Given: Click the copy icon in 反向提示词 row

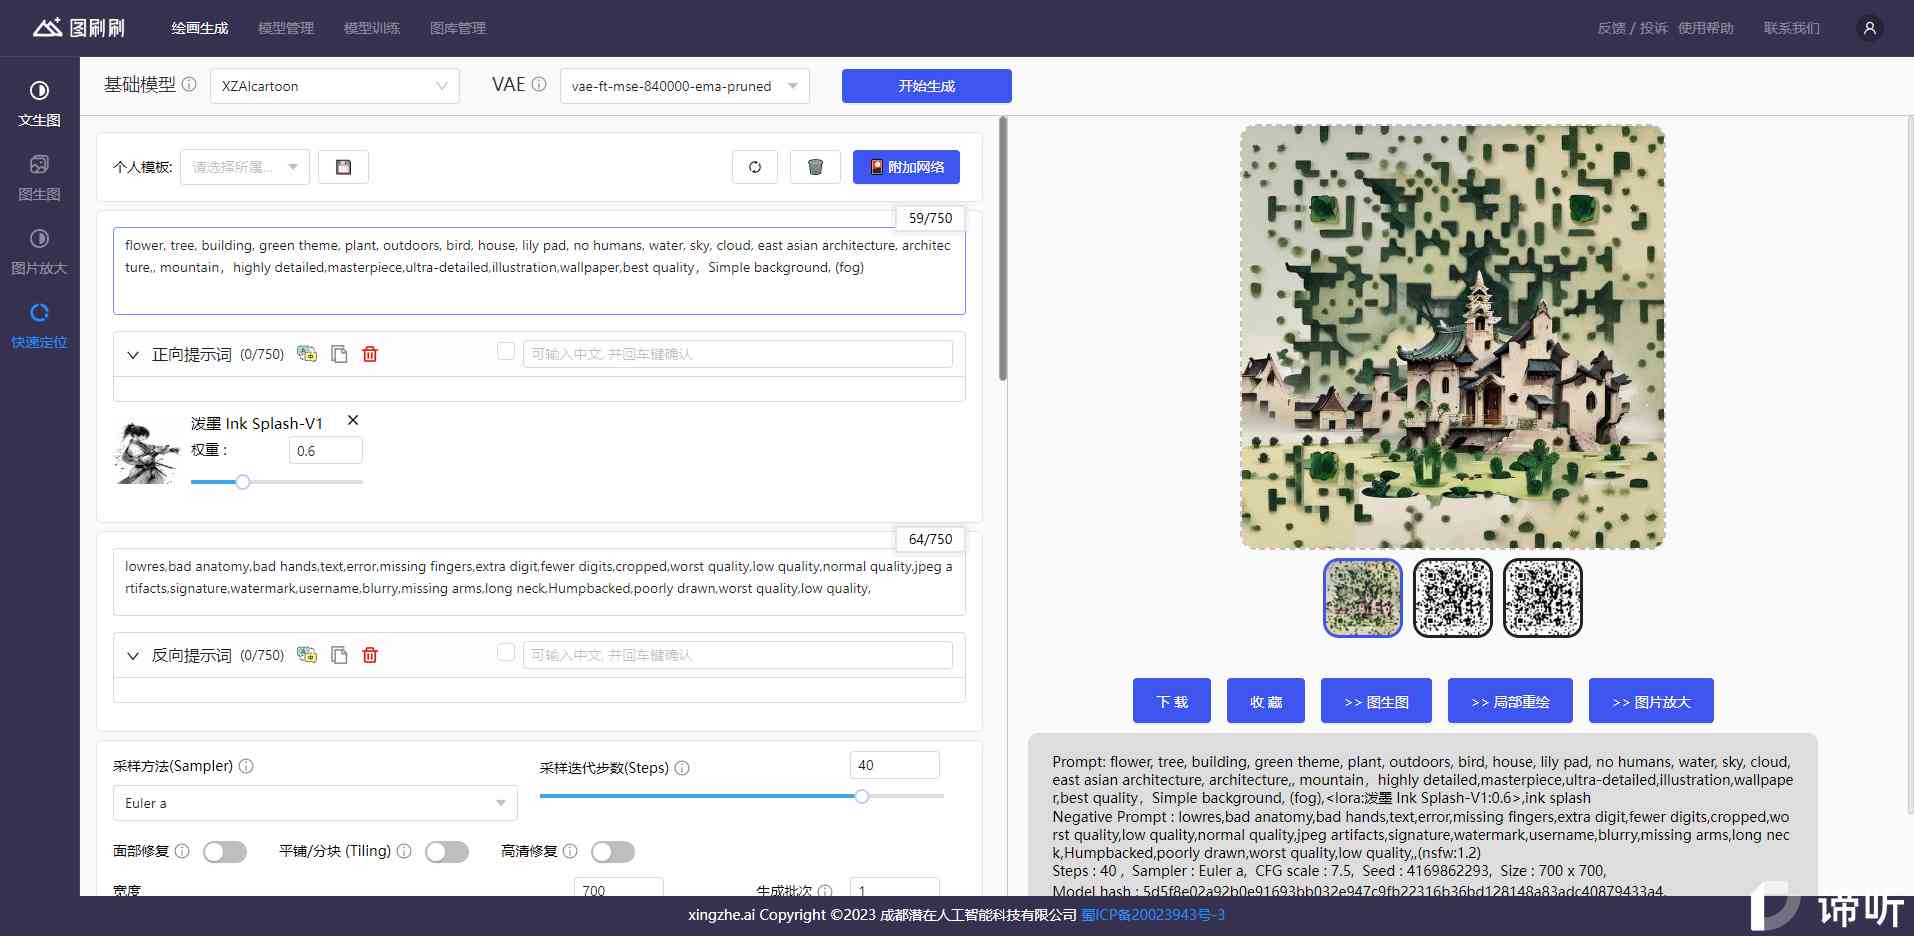Looking at the screenshot, I should click(x=339, y=655).
